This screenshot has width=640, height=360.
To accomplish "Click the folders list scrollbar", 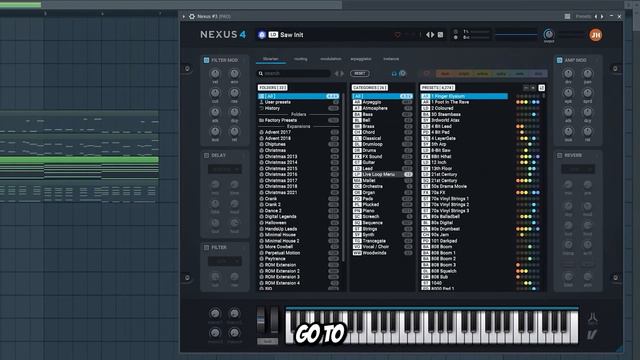I will point(344,178).
